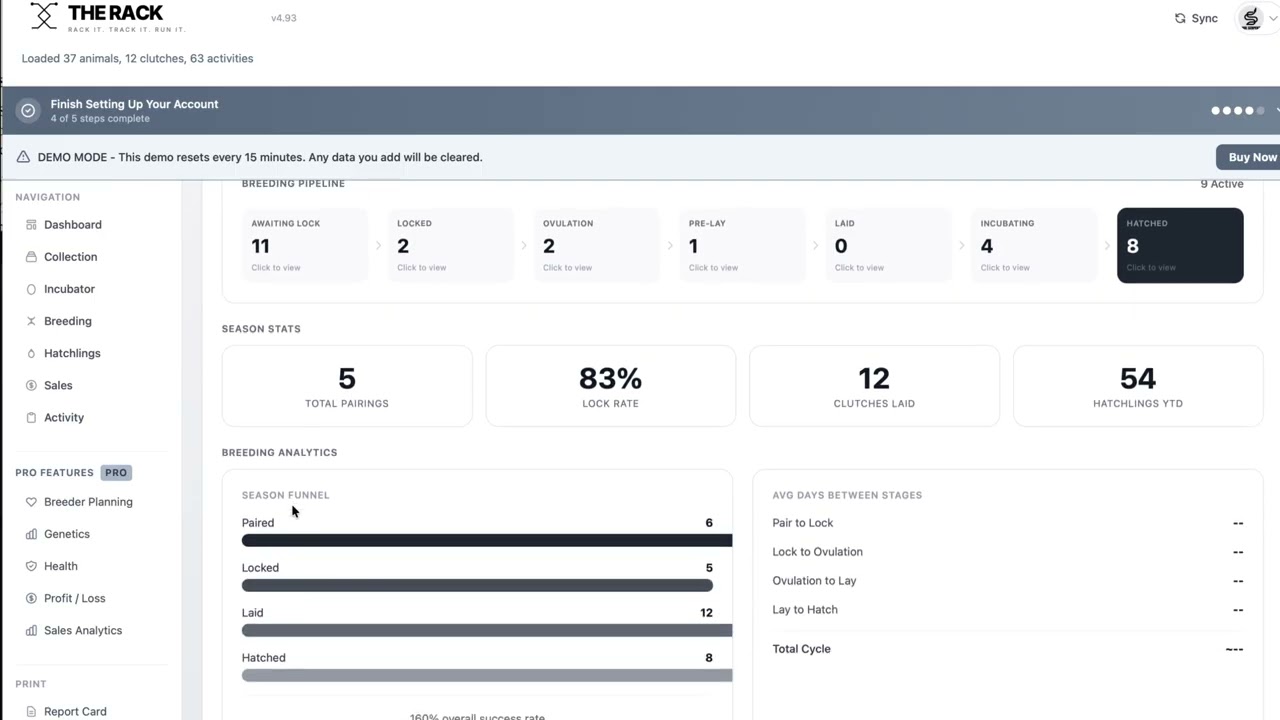Click the '9 Active' text
The width and height of the screenshot is (1280, 720).
pyautogui.click(x=1222, y=184)
